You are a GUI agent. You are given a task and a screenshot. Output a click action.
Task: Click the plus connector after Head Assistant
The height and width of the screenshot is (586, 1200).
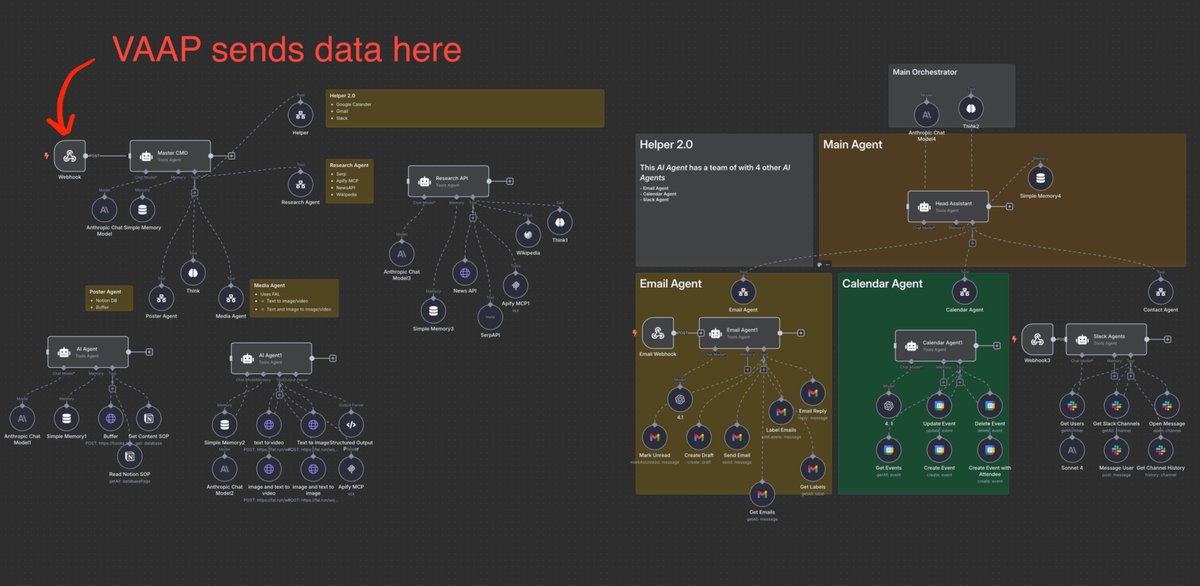(x=1011, y=205)
